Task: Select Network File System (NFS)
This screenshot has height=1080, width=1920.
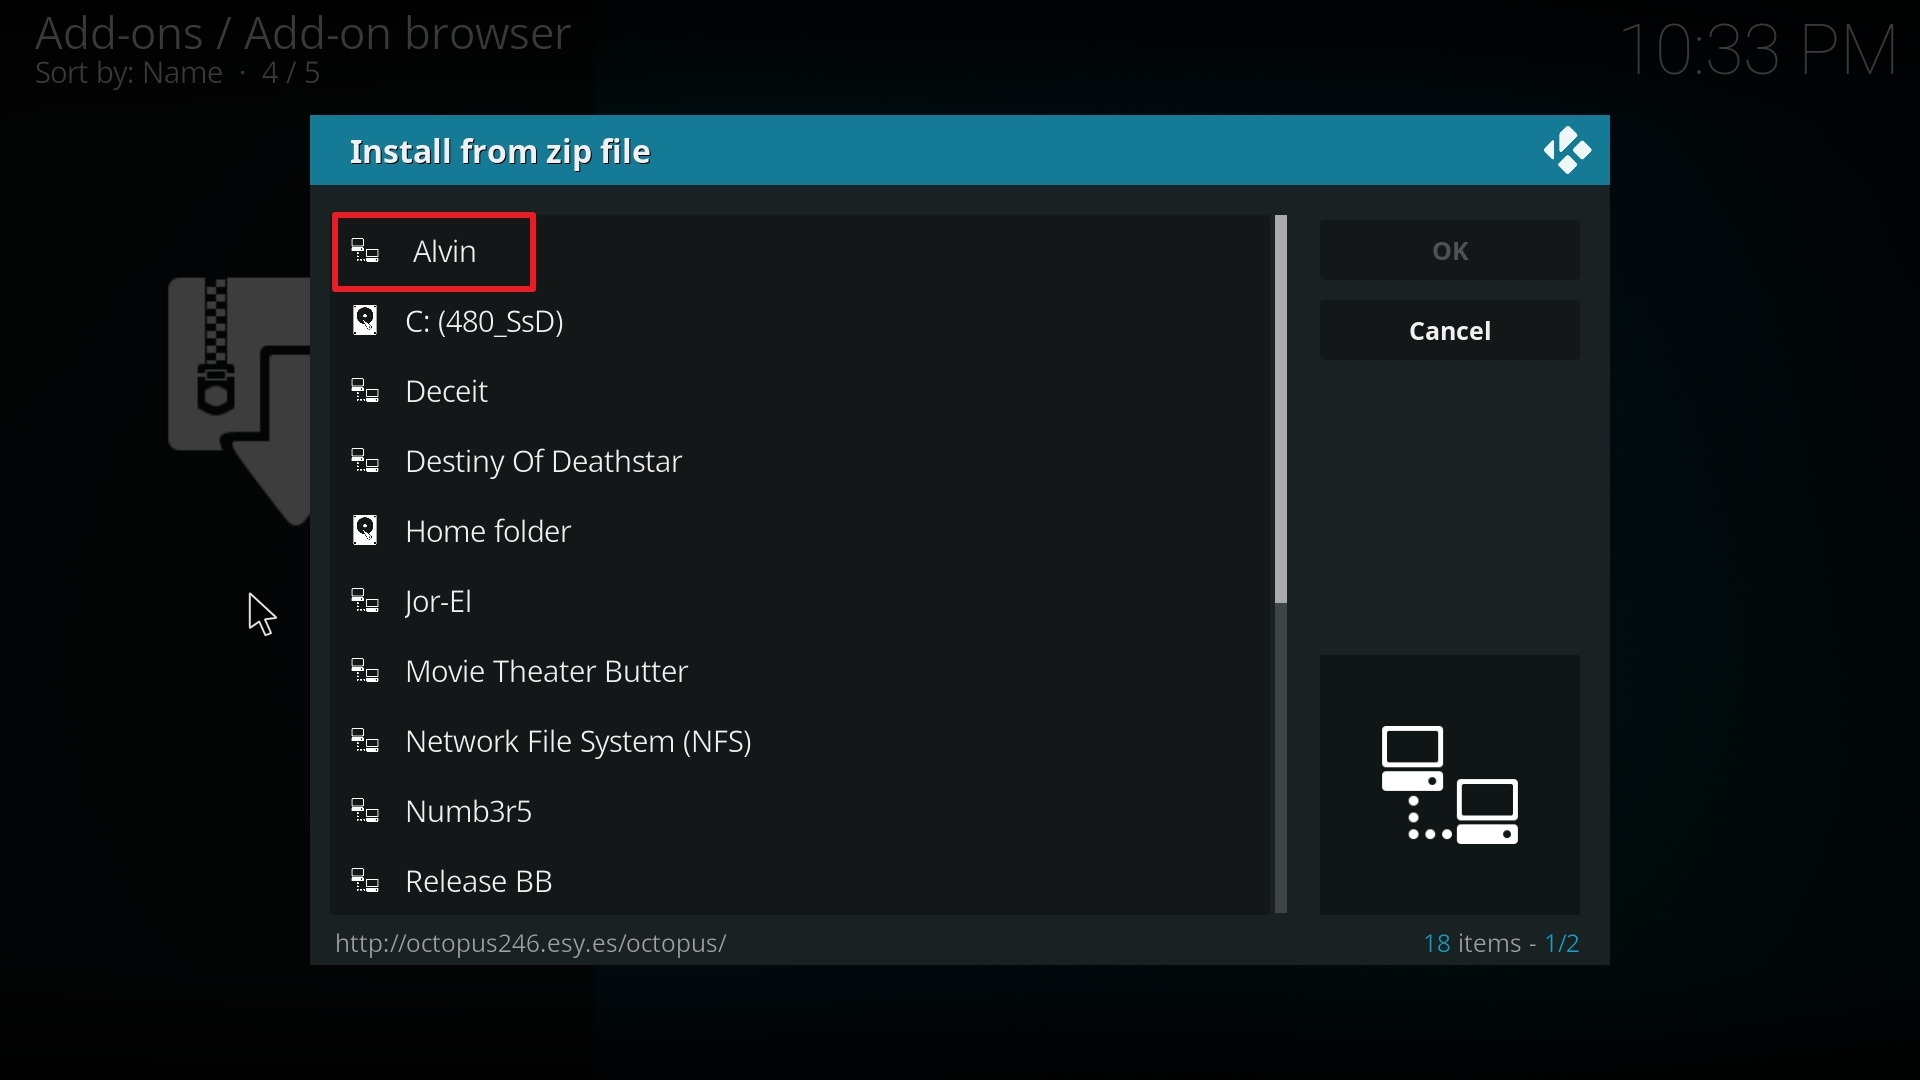Action: 800,742
